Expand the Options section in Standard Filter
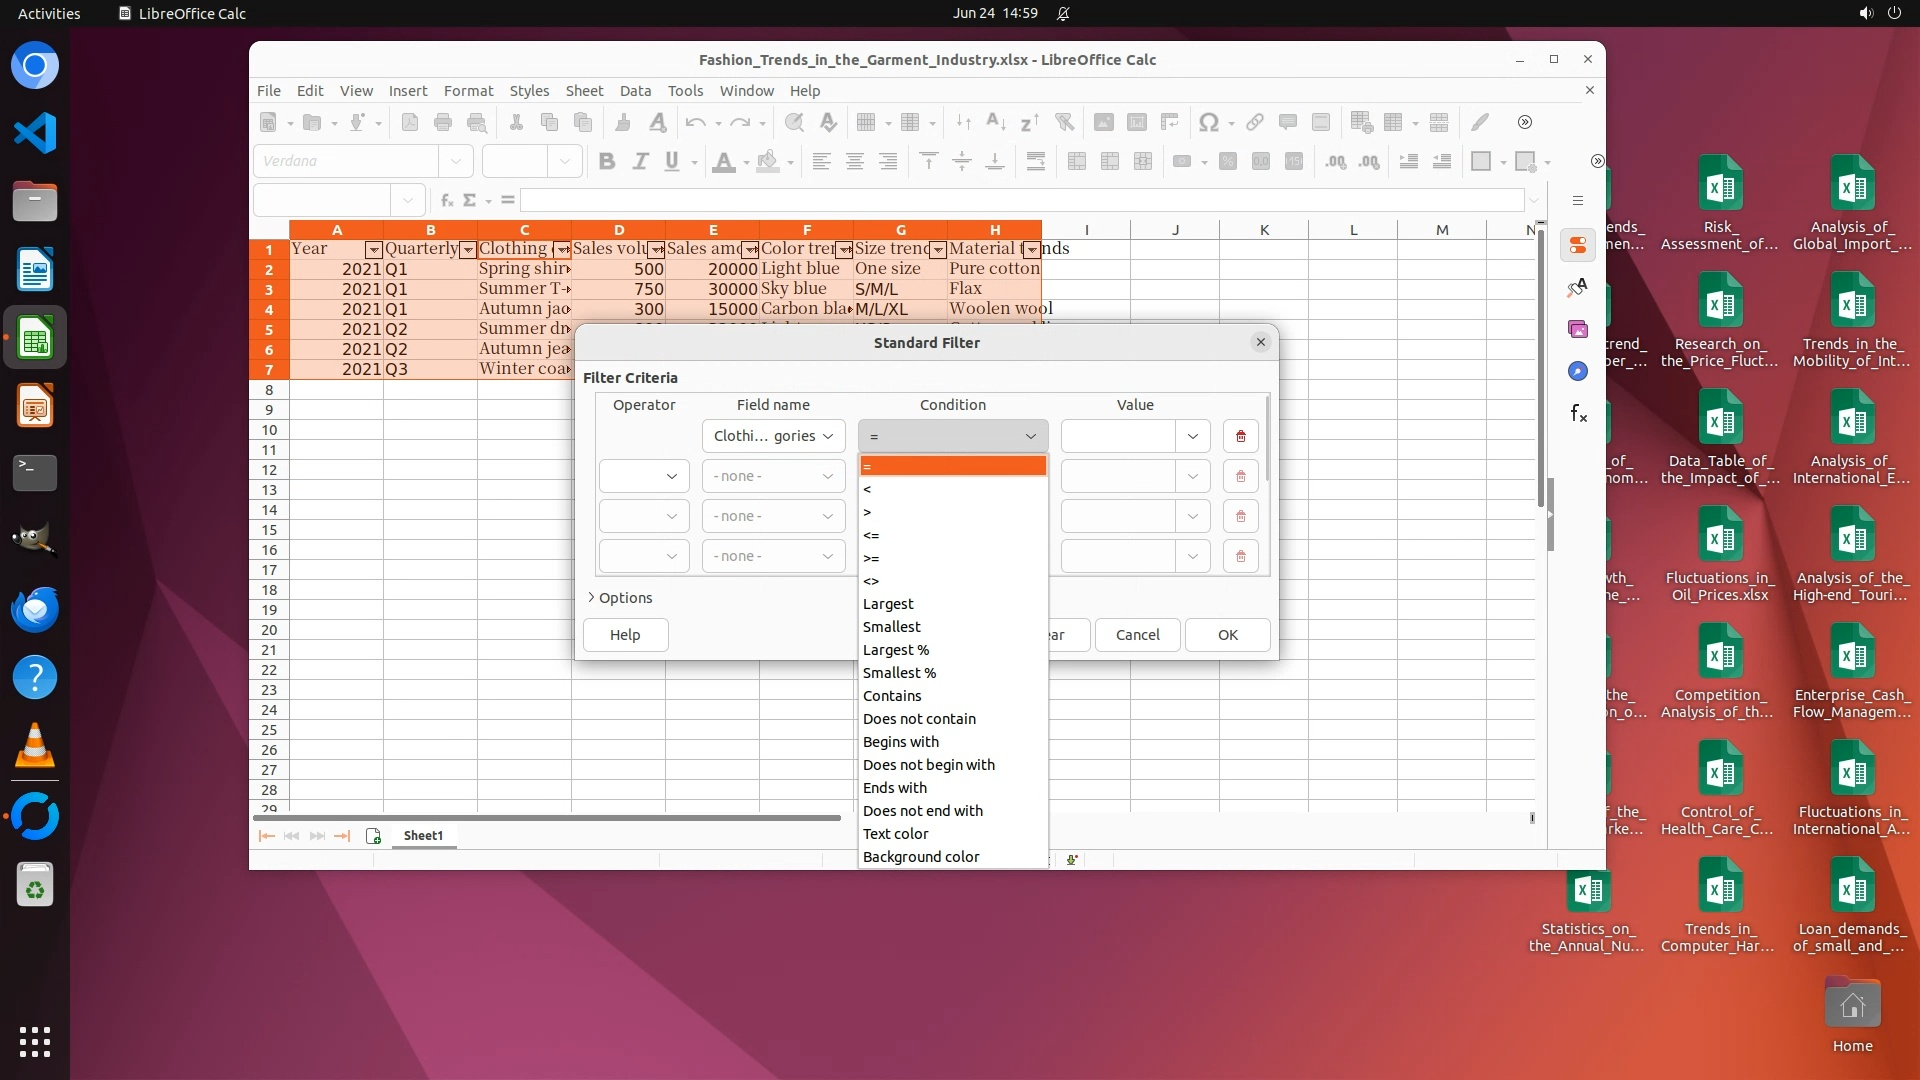 coord(620,598)
